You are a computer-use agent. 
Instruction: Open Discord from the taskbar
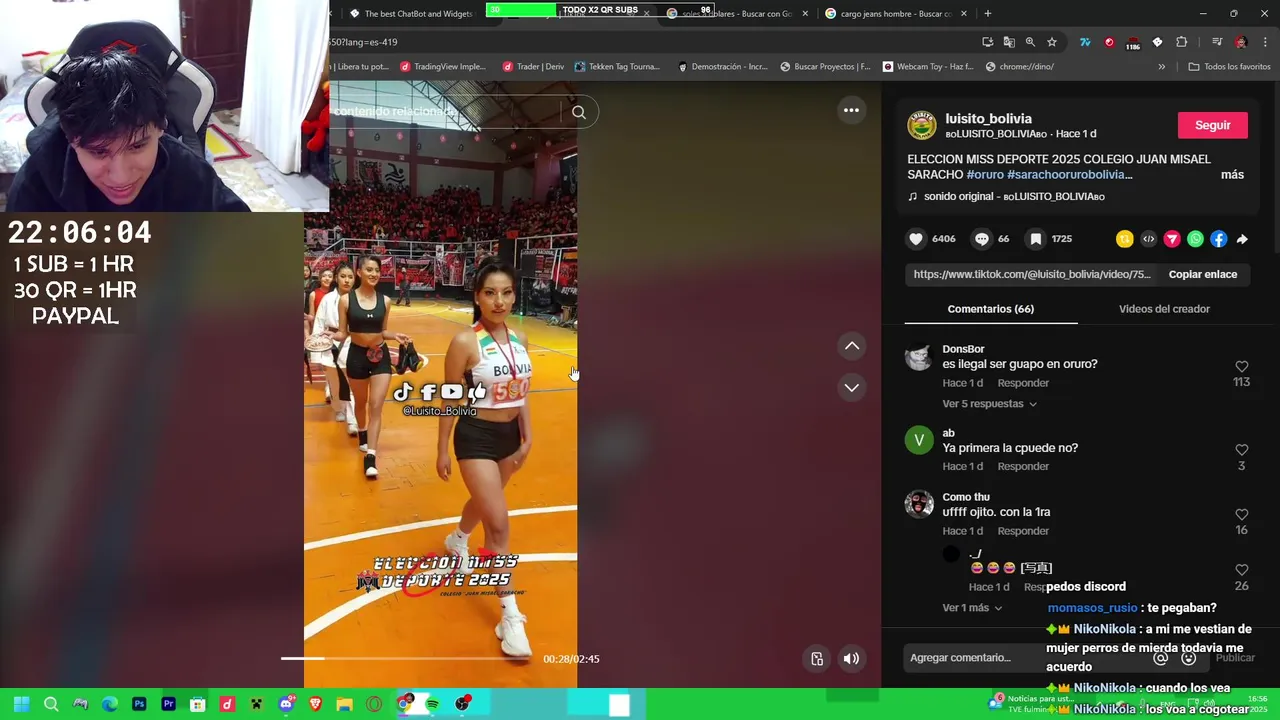pos(286,704)
